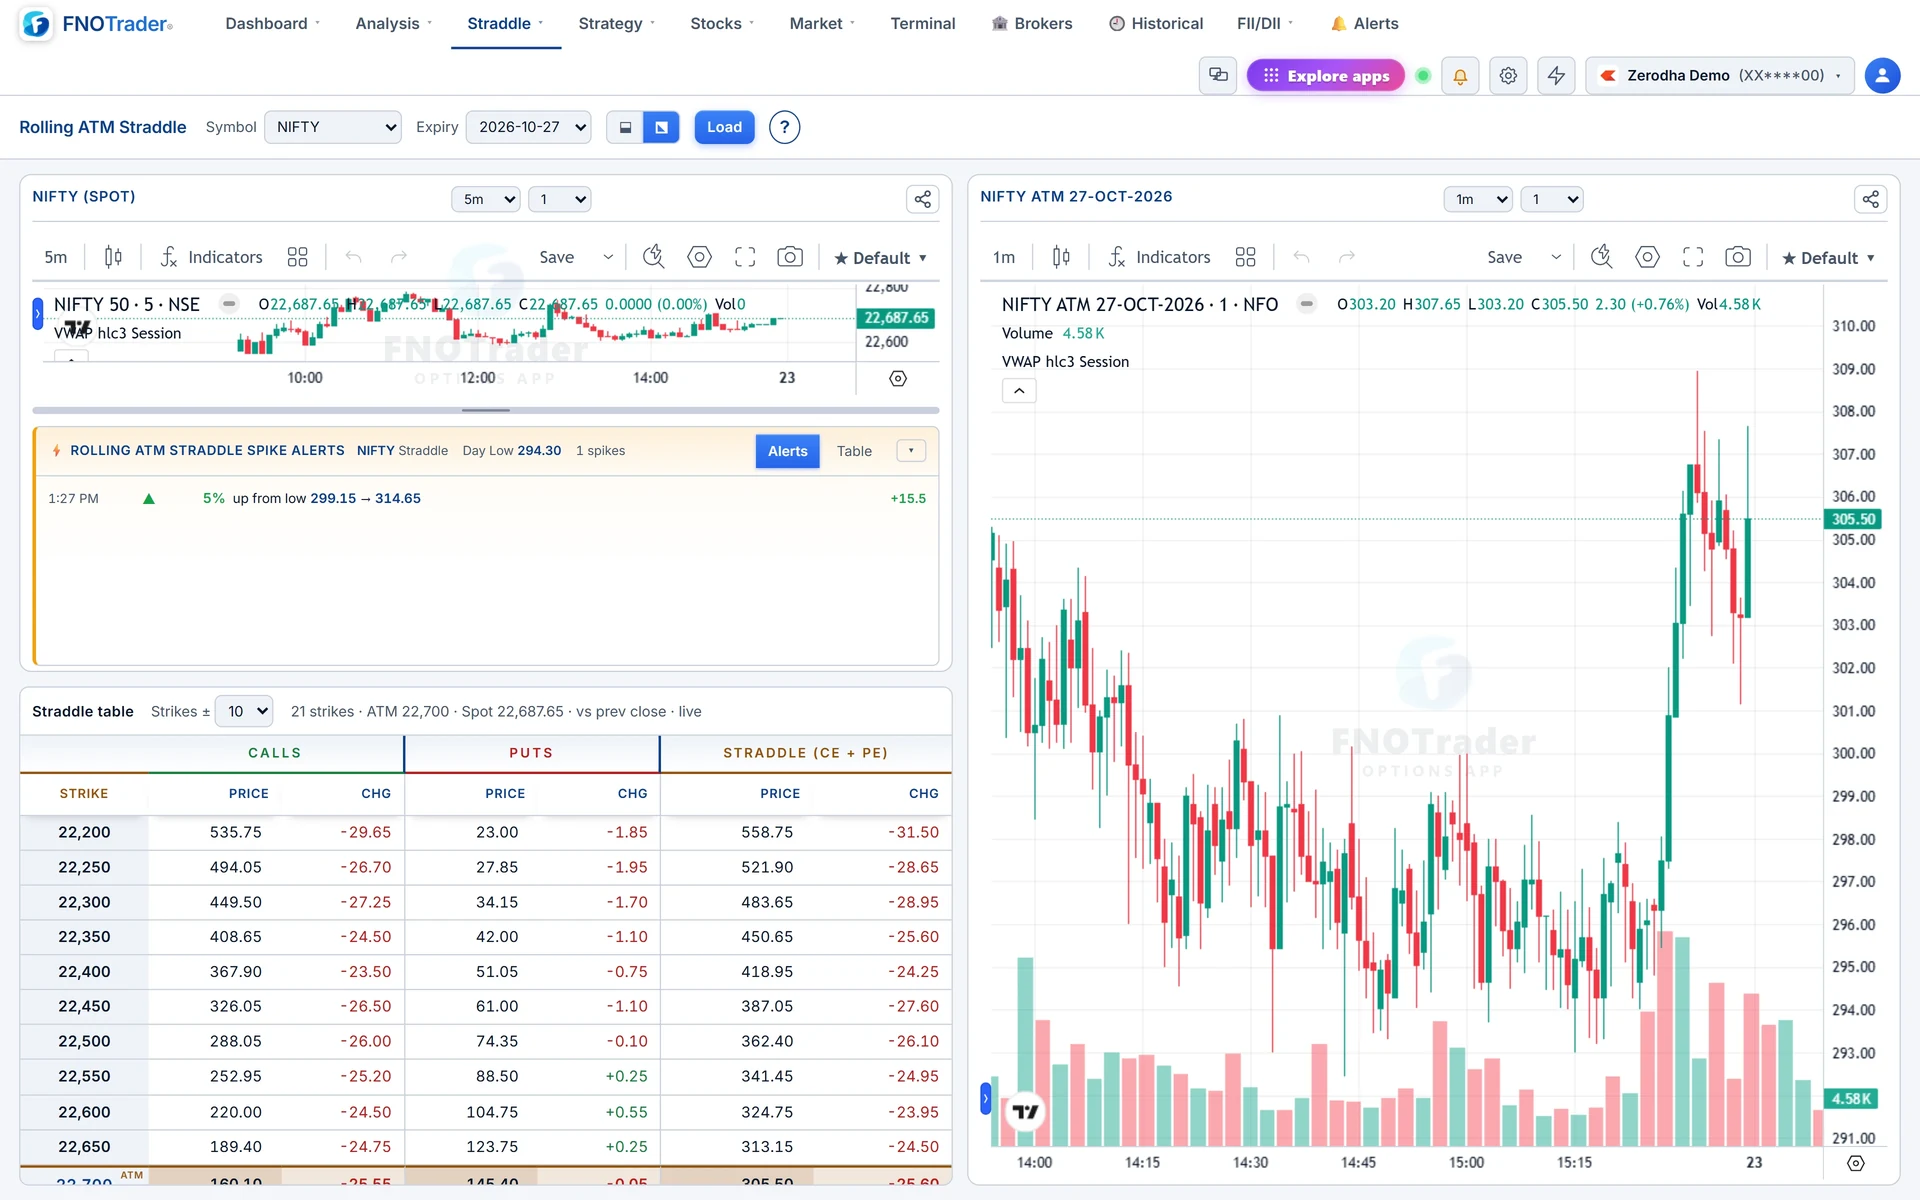Open the Straddle menu
Image resolution: width=1920 pixels, height=1200 pixels.
click(x=505, y=23)
